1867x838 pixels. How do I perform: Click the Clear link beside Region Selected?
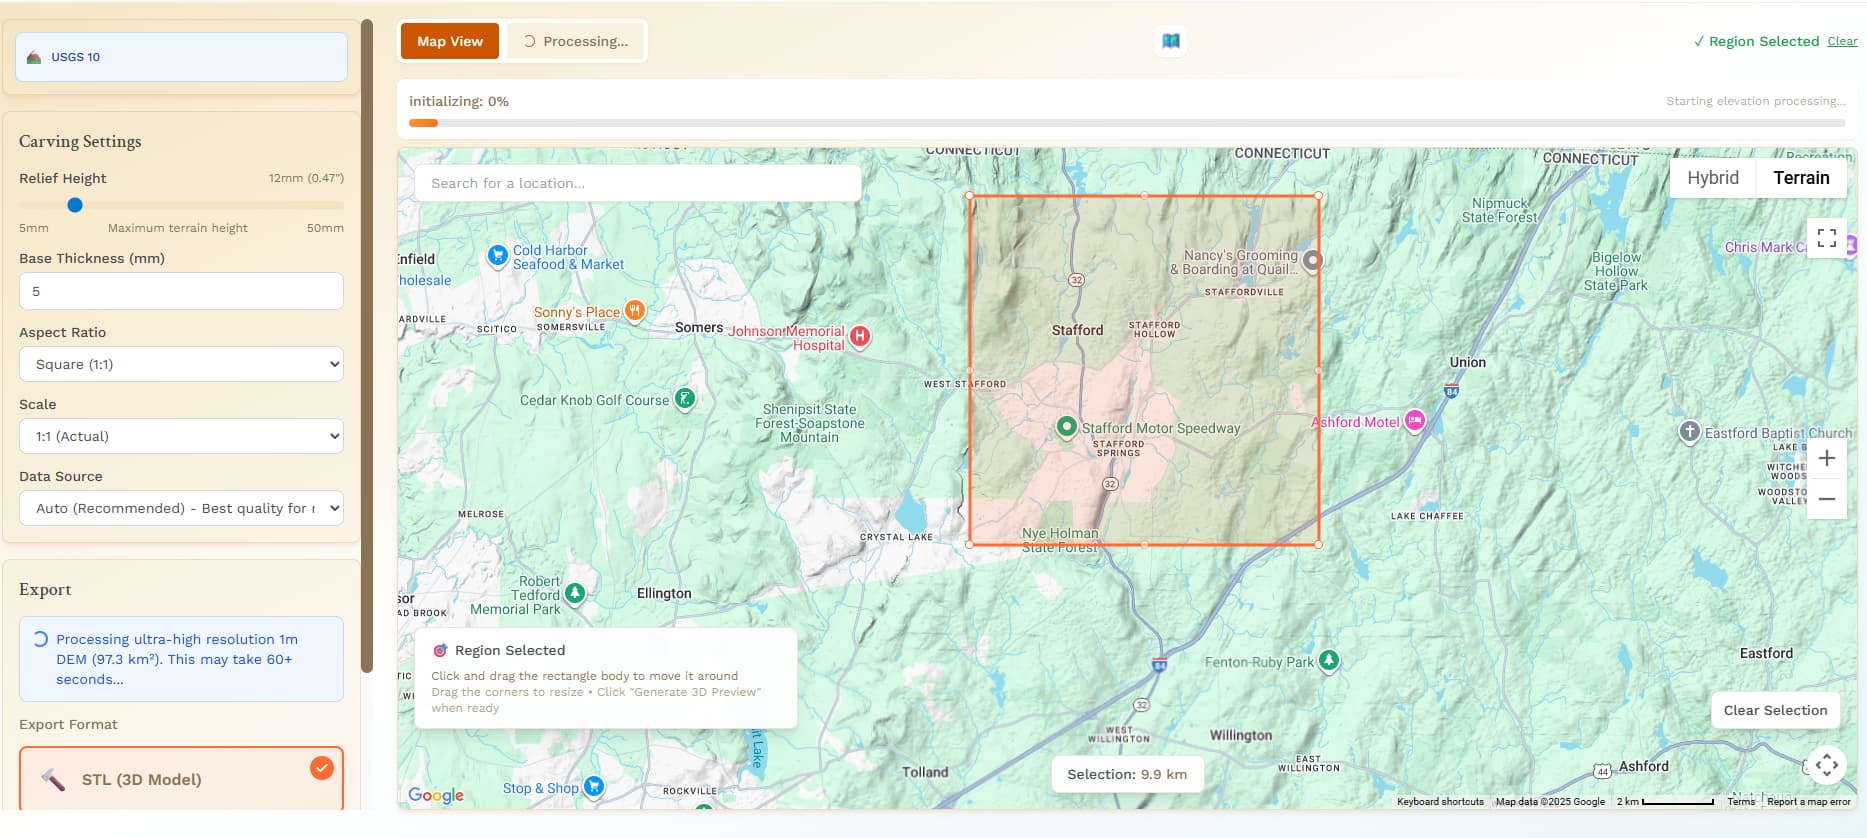tap(1842, 41)
